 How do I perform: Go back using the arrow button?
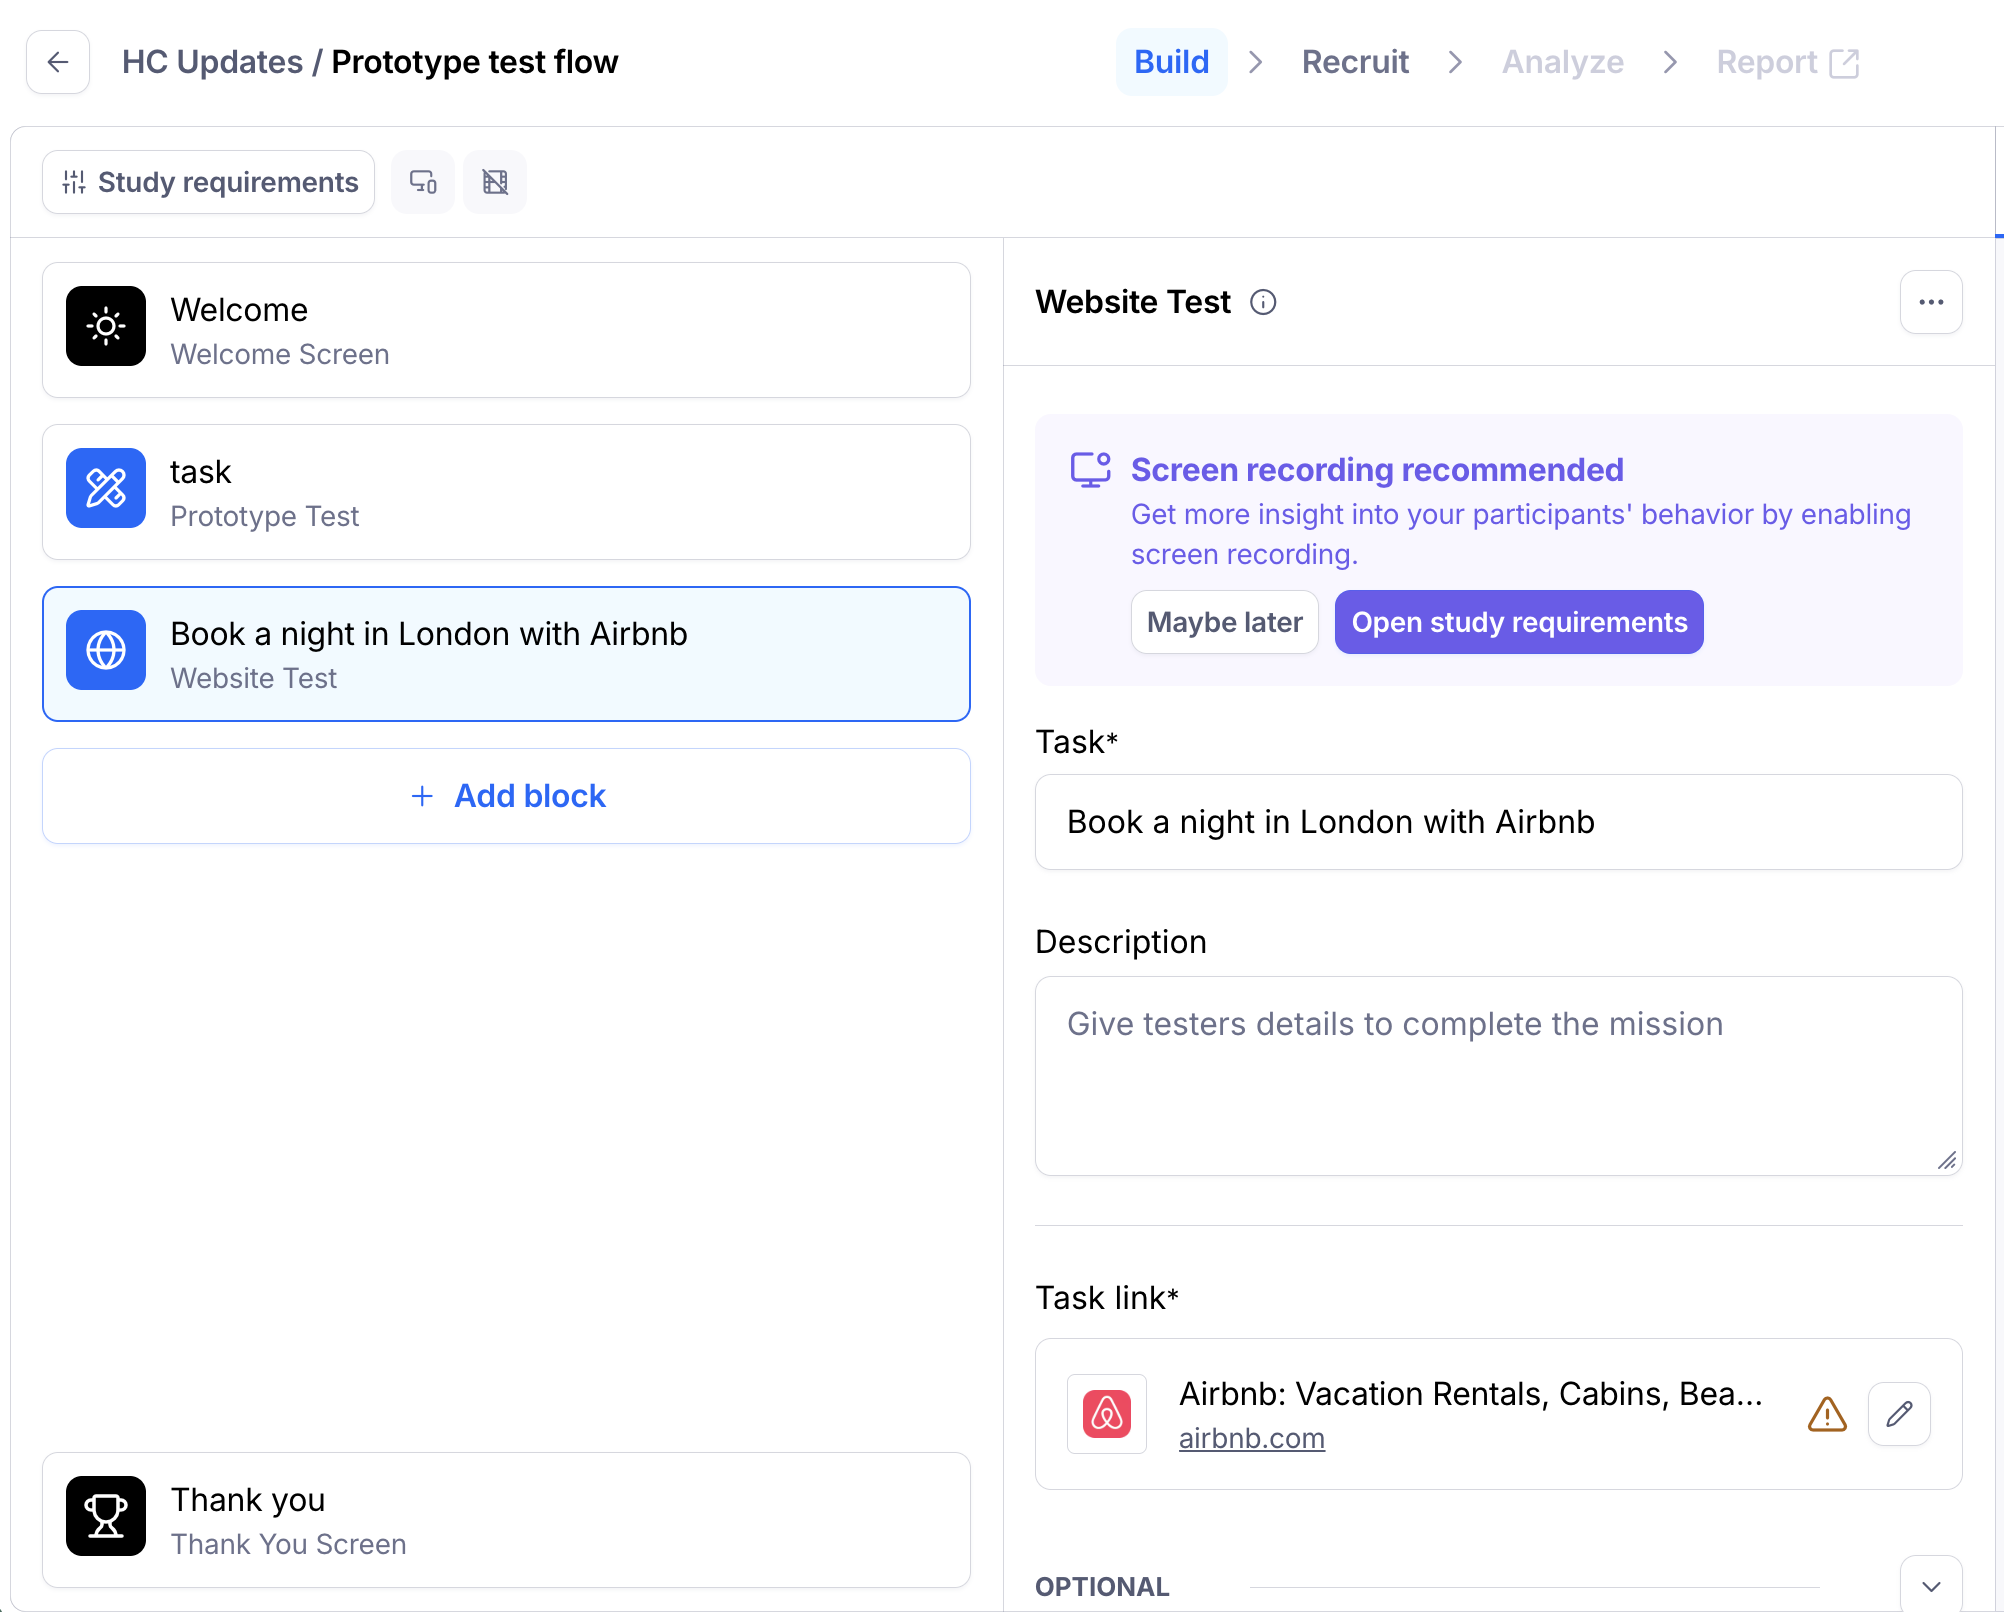(58, 62)
